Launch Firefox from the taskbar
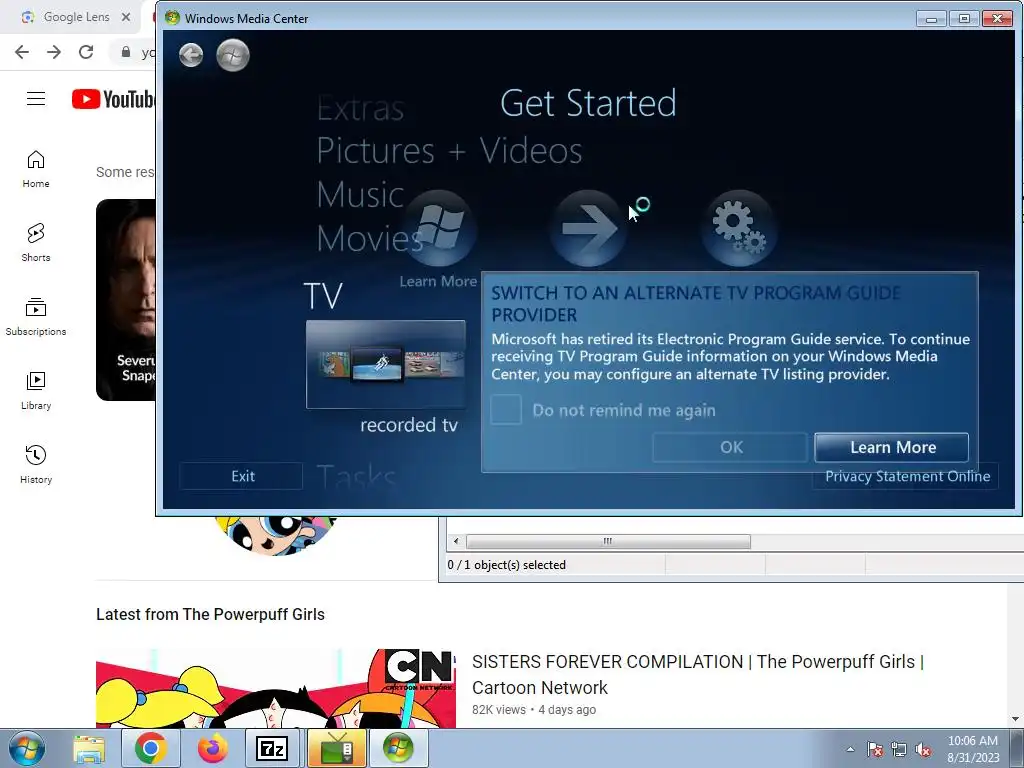This screenshot has height=768, width=1024. coord(212,748)
